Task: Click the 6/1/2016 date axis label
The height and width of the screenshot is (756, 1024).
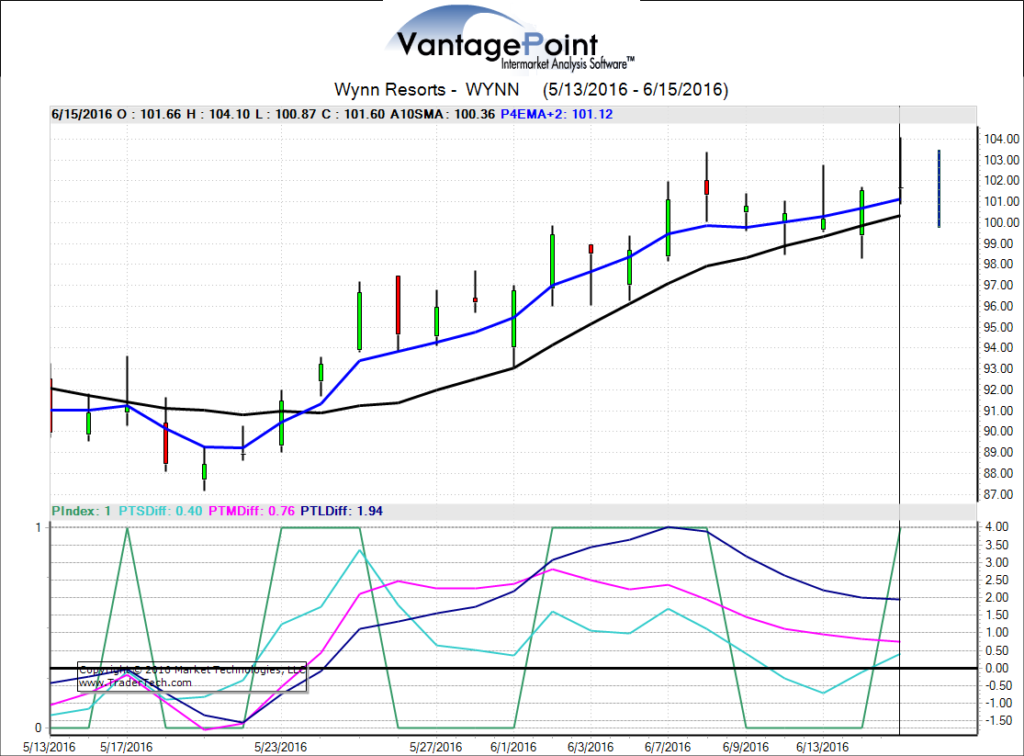Action: 513,747
